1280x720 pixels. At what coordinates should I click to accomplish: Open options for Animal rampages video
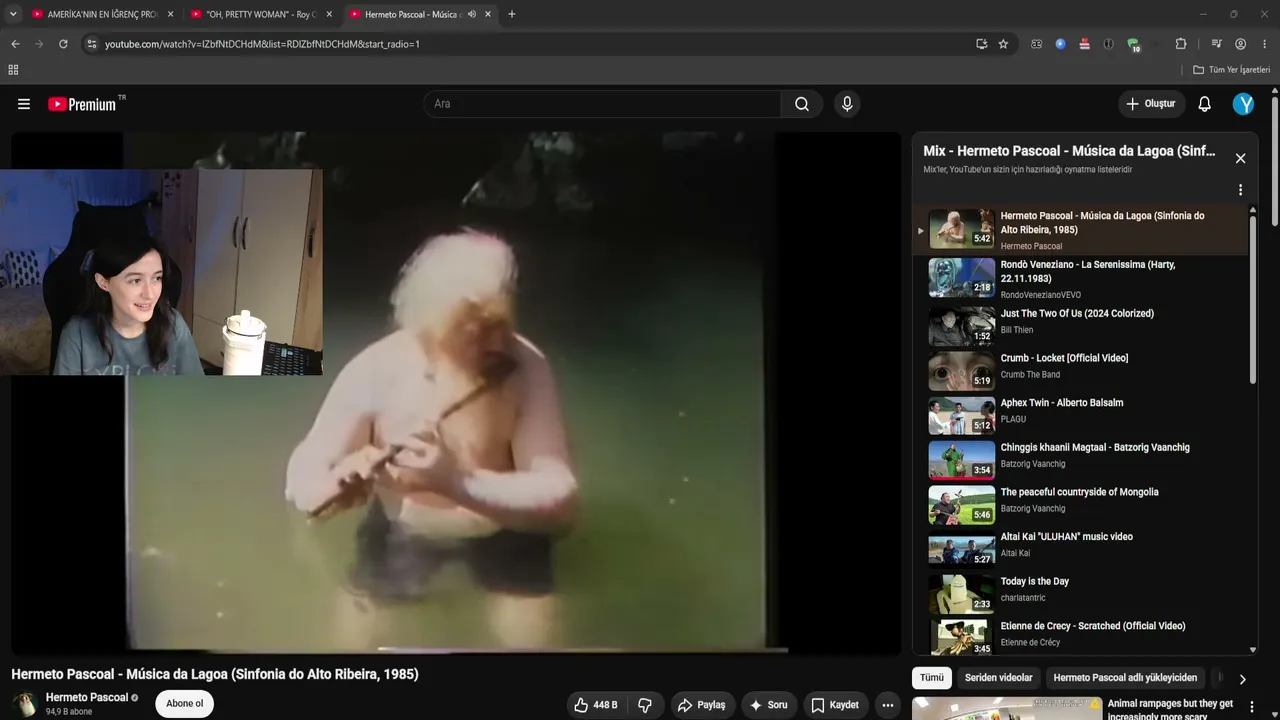(1251, 707)
